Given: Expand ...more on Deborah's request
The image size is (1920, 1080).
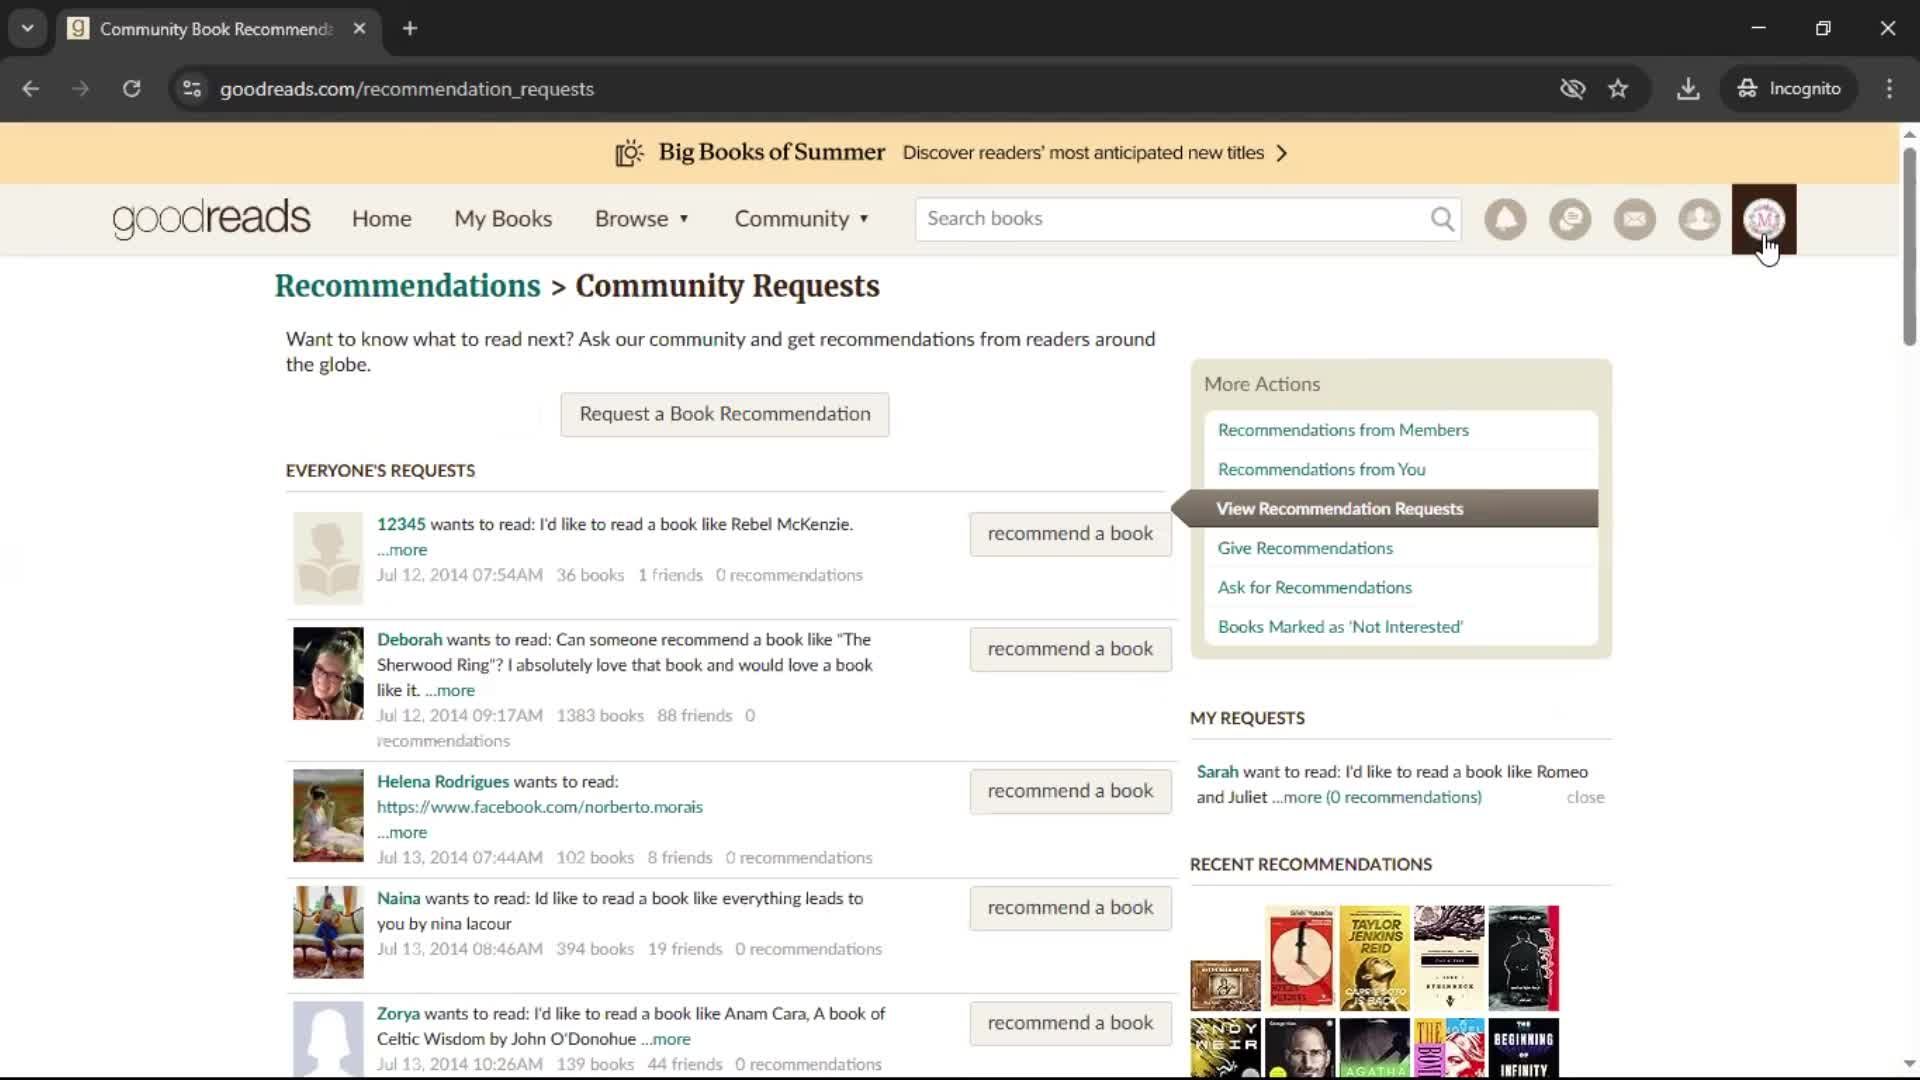Looking at the screenshot, I should coord(450,691).
